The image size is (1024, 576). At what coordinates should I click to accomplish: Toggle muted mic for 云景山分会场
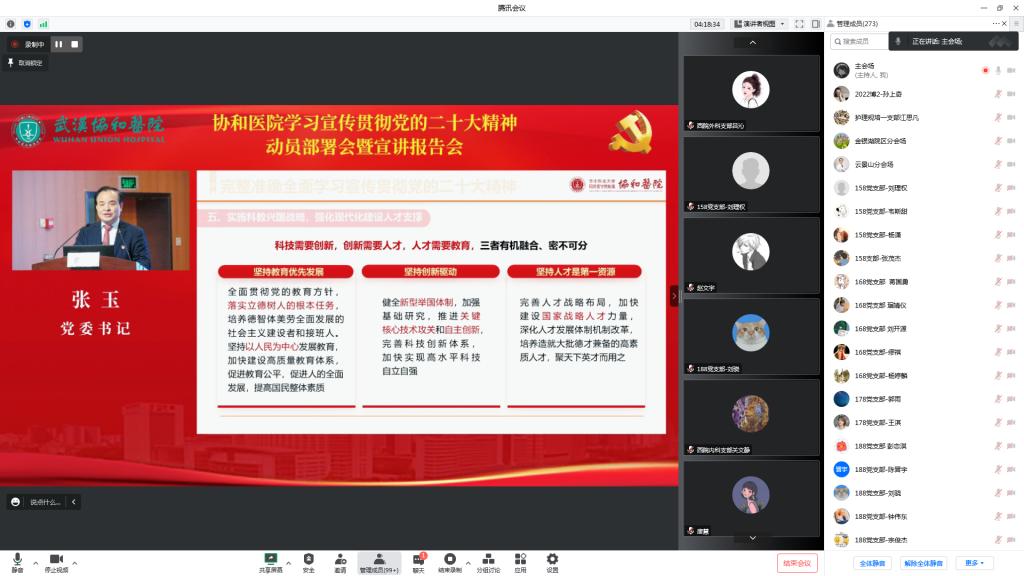pos(999,165)
